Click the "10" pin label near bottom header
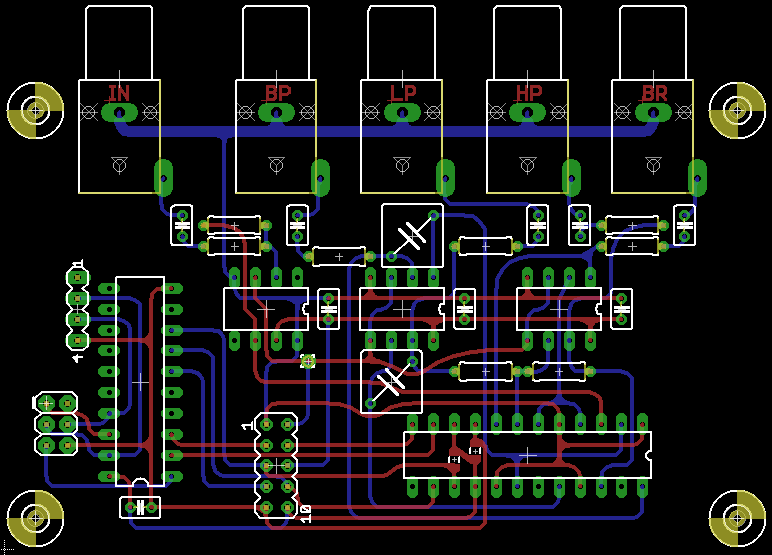The width and height of the screenshot is (772, 555). click(305, 514)
